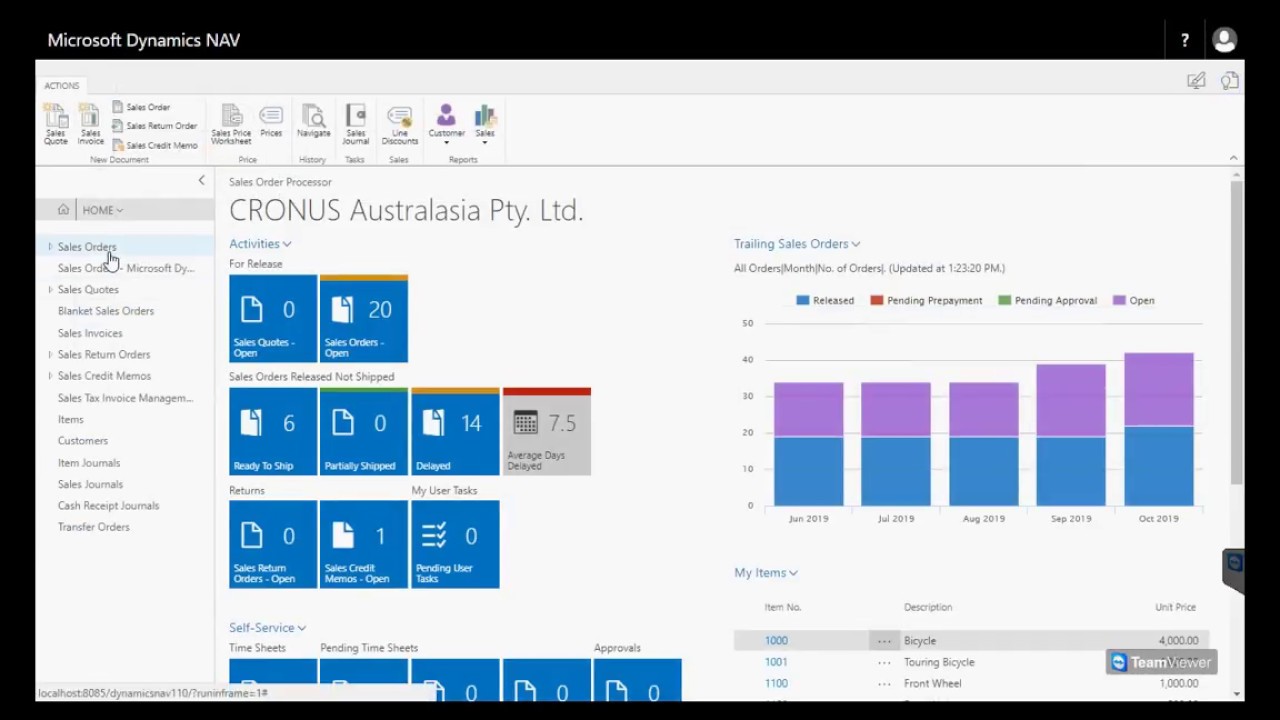Image resolution: width=1280 pixels, height=720 pixels.
Task: Open Line Discounts action
Action: 399,125
